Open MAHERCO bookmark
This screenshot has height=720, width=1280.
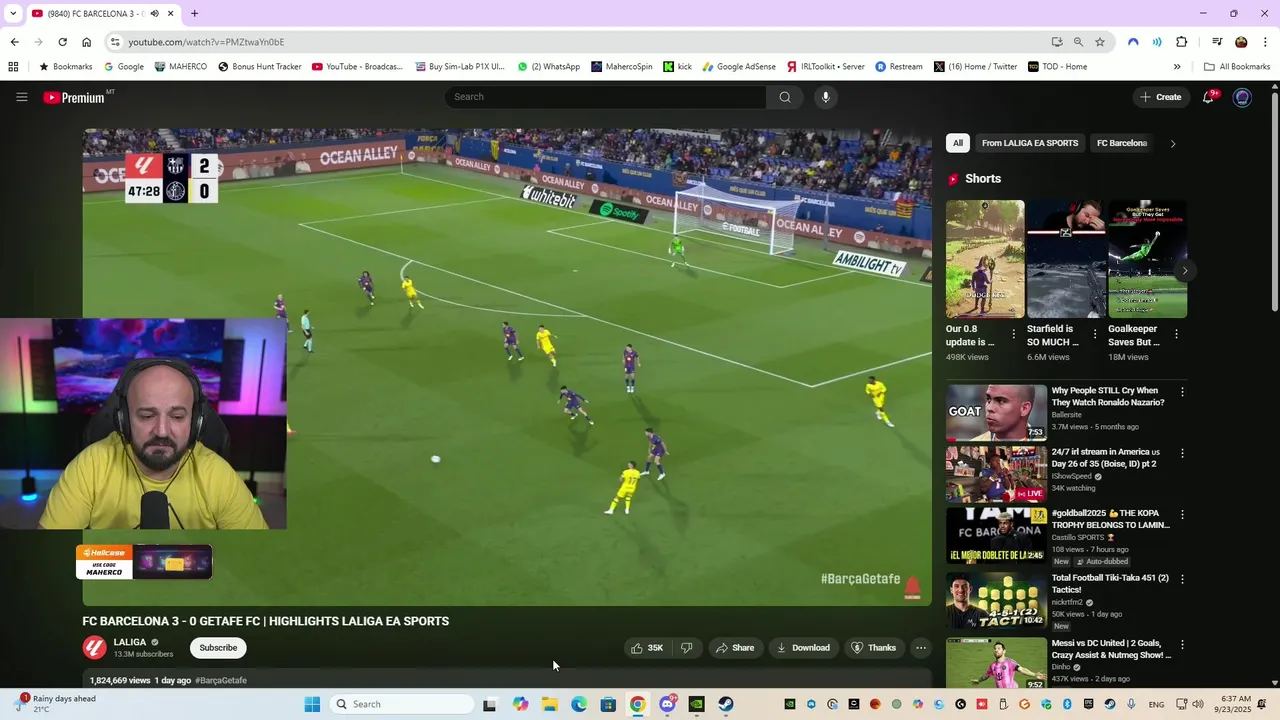point(181,67)
